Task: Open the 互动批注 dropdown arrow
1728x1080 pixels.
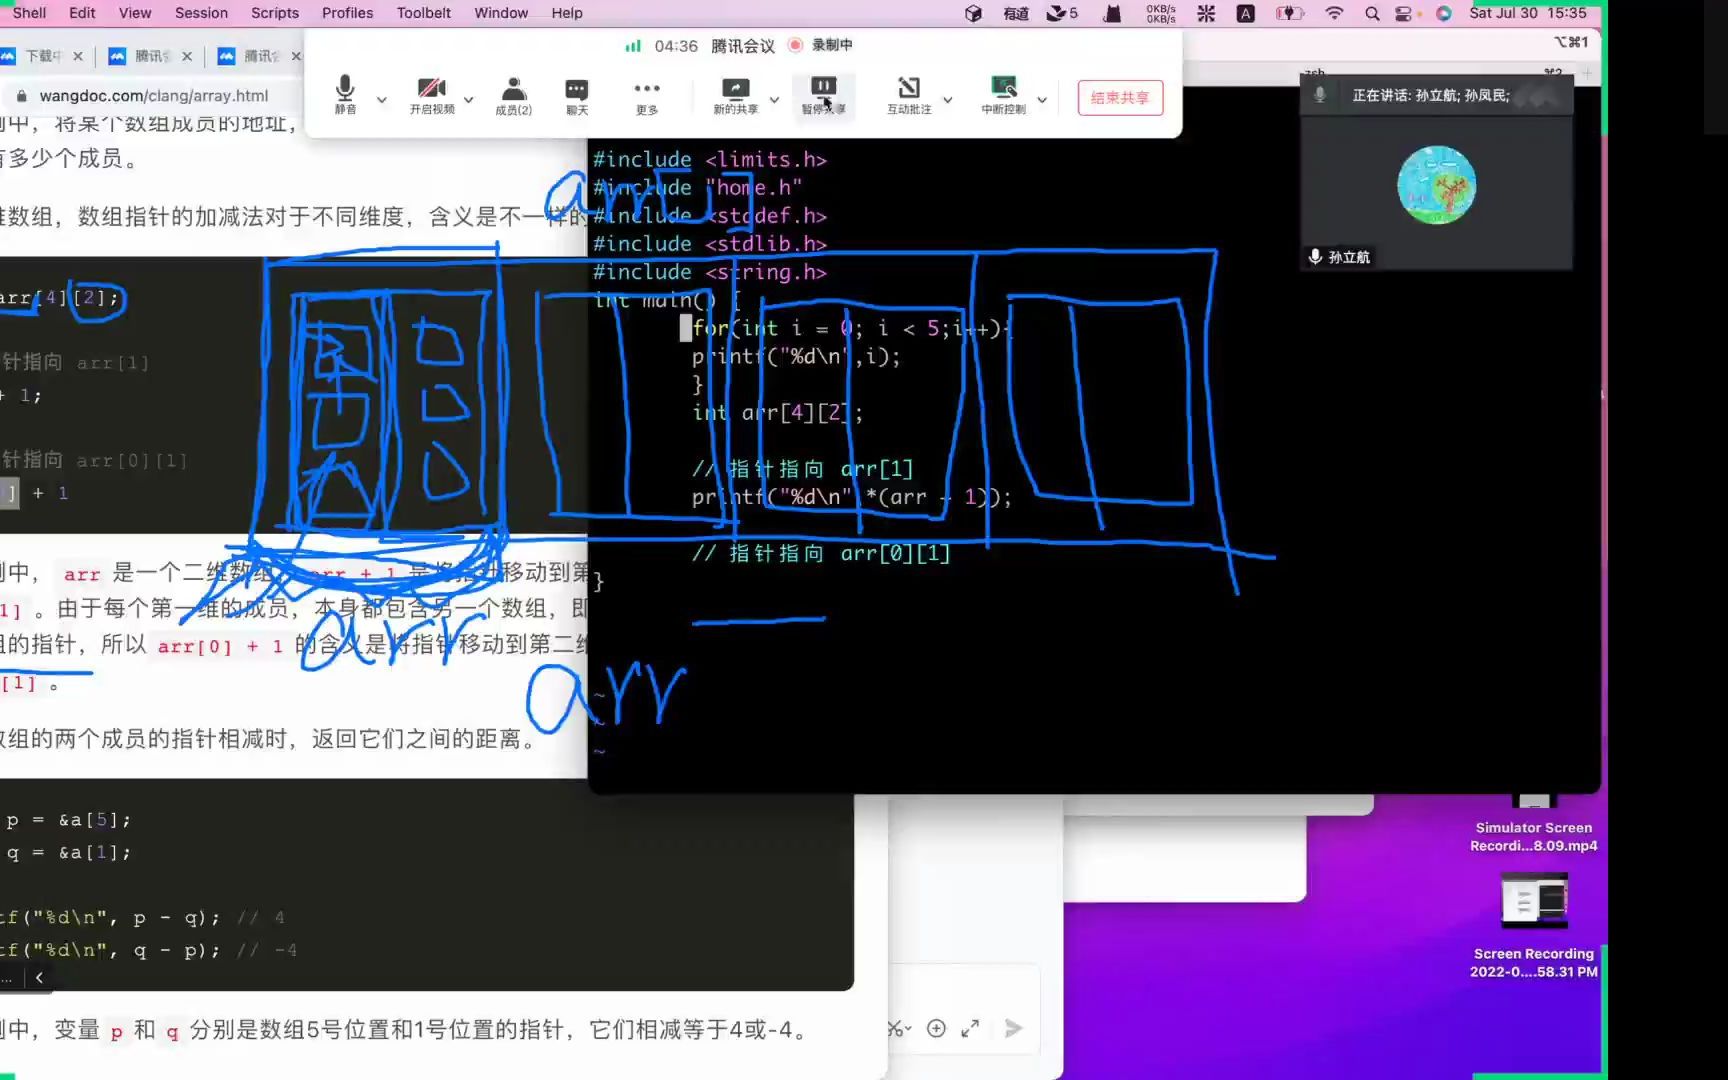Action: (x=947, y=100)
